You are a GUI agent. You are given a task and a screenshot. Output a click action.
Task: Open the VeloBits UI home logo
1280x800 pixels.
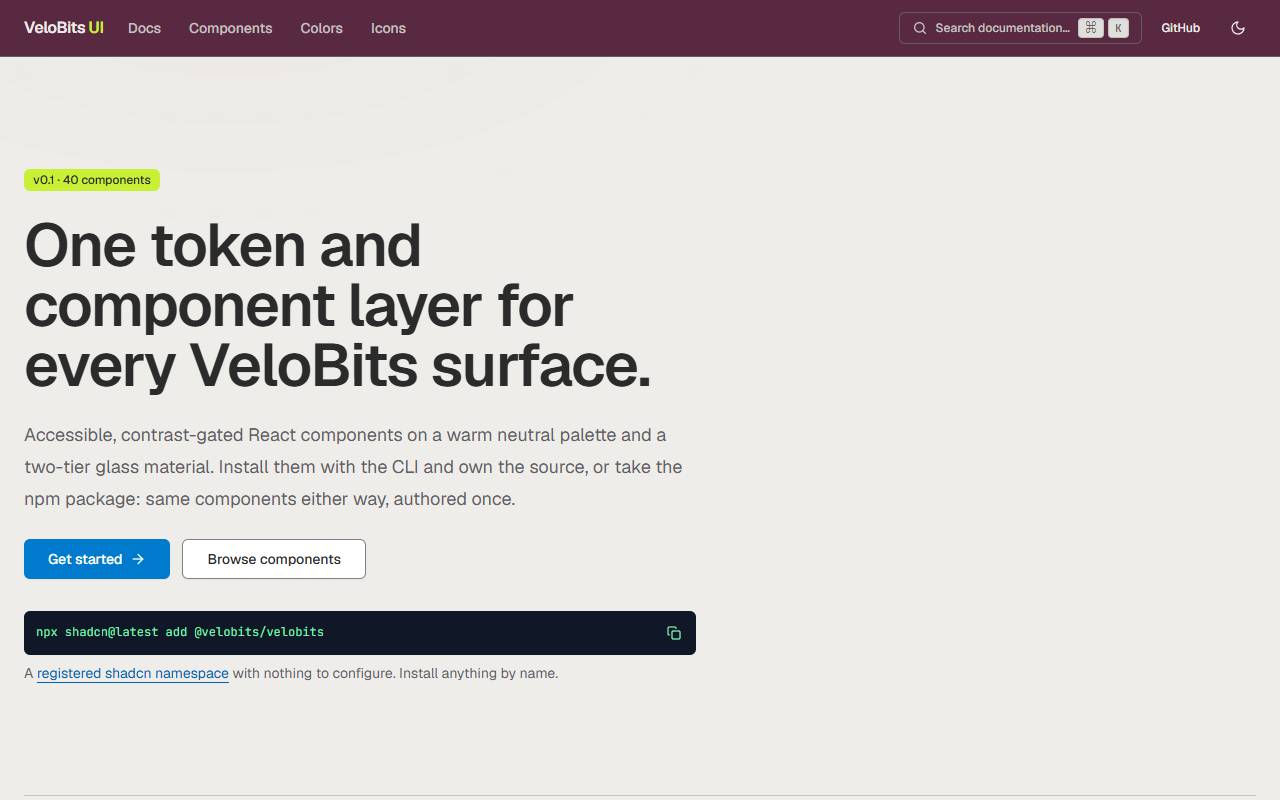(64, 28)
